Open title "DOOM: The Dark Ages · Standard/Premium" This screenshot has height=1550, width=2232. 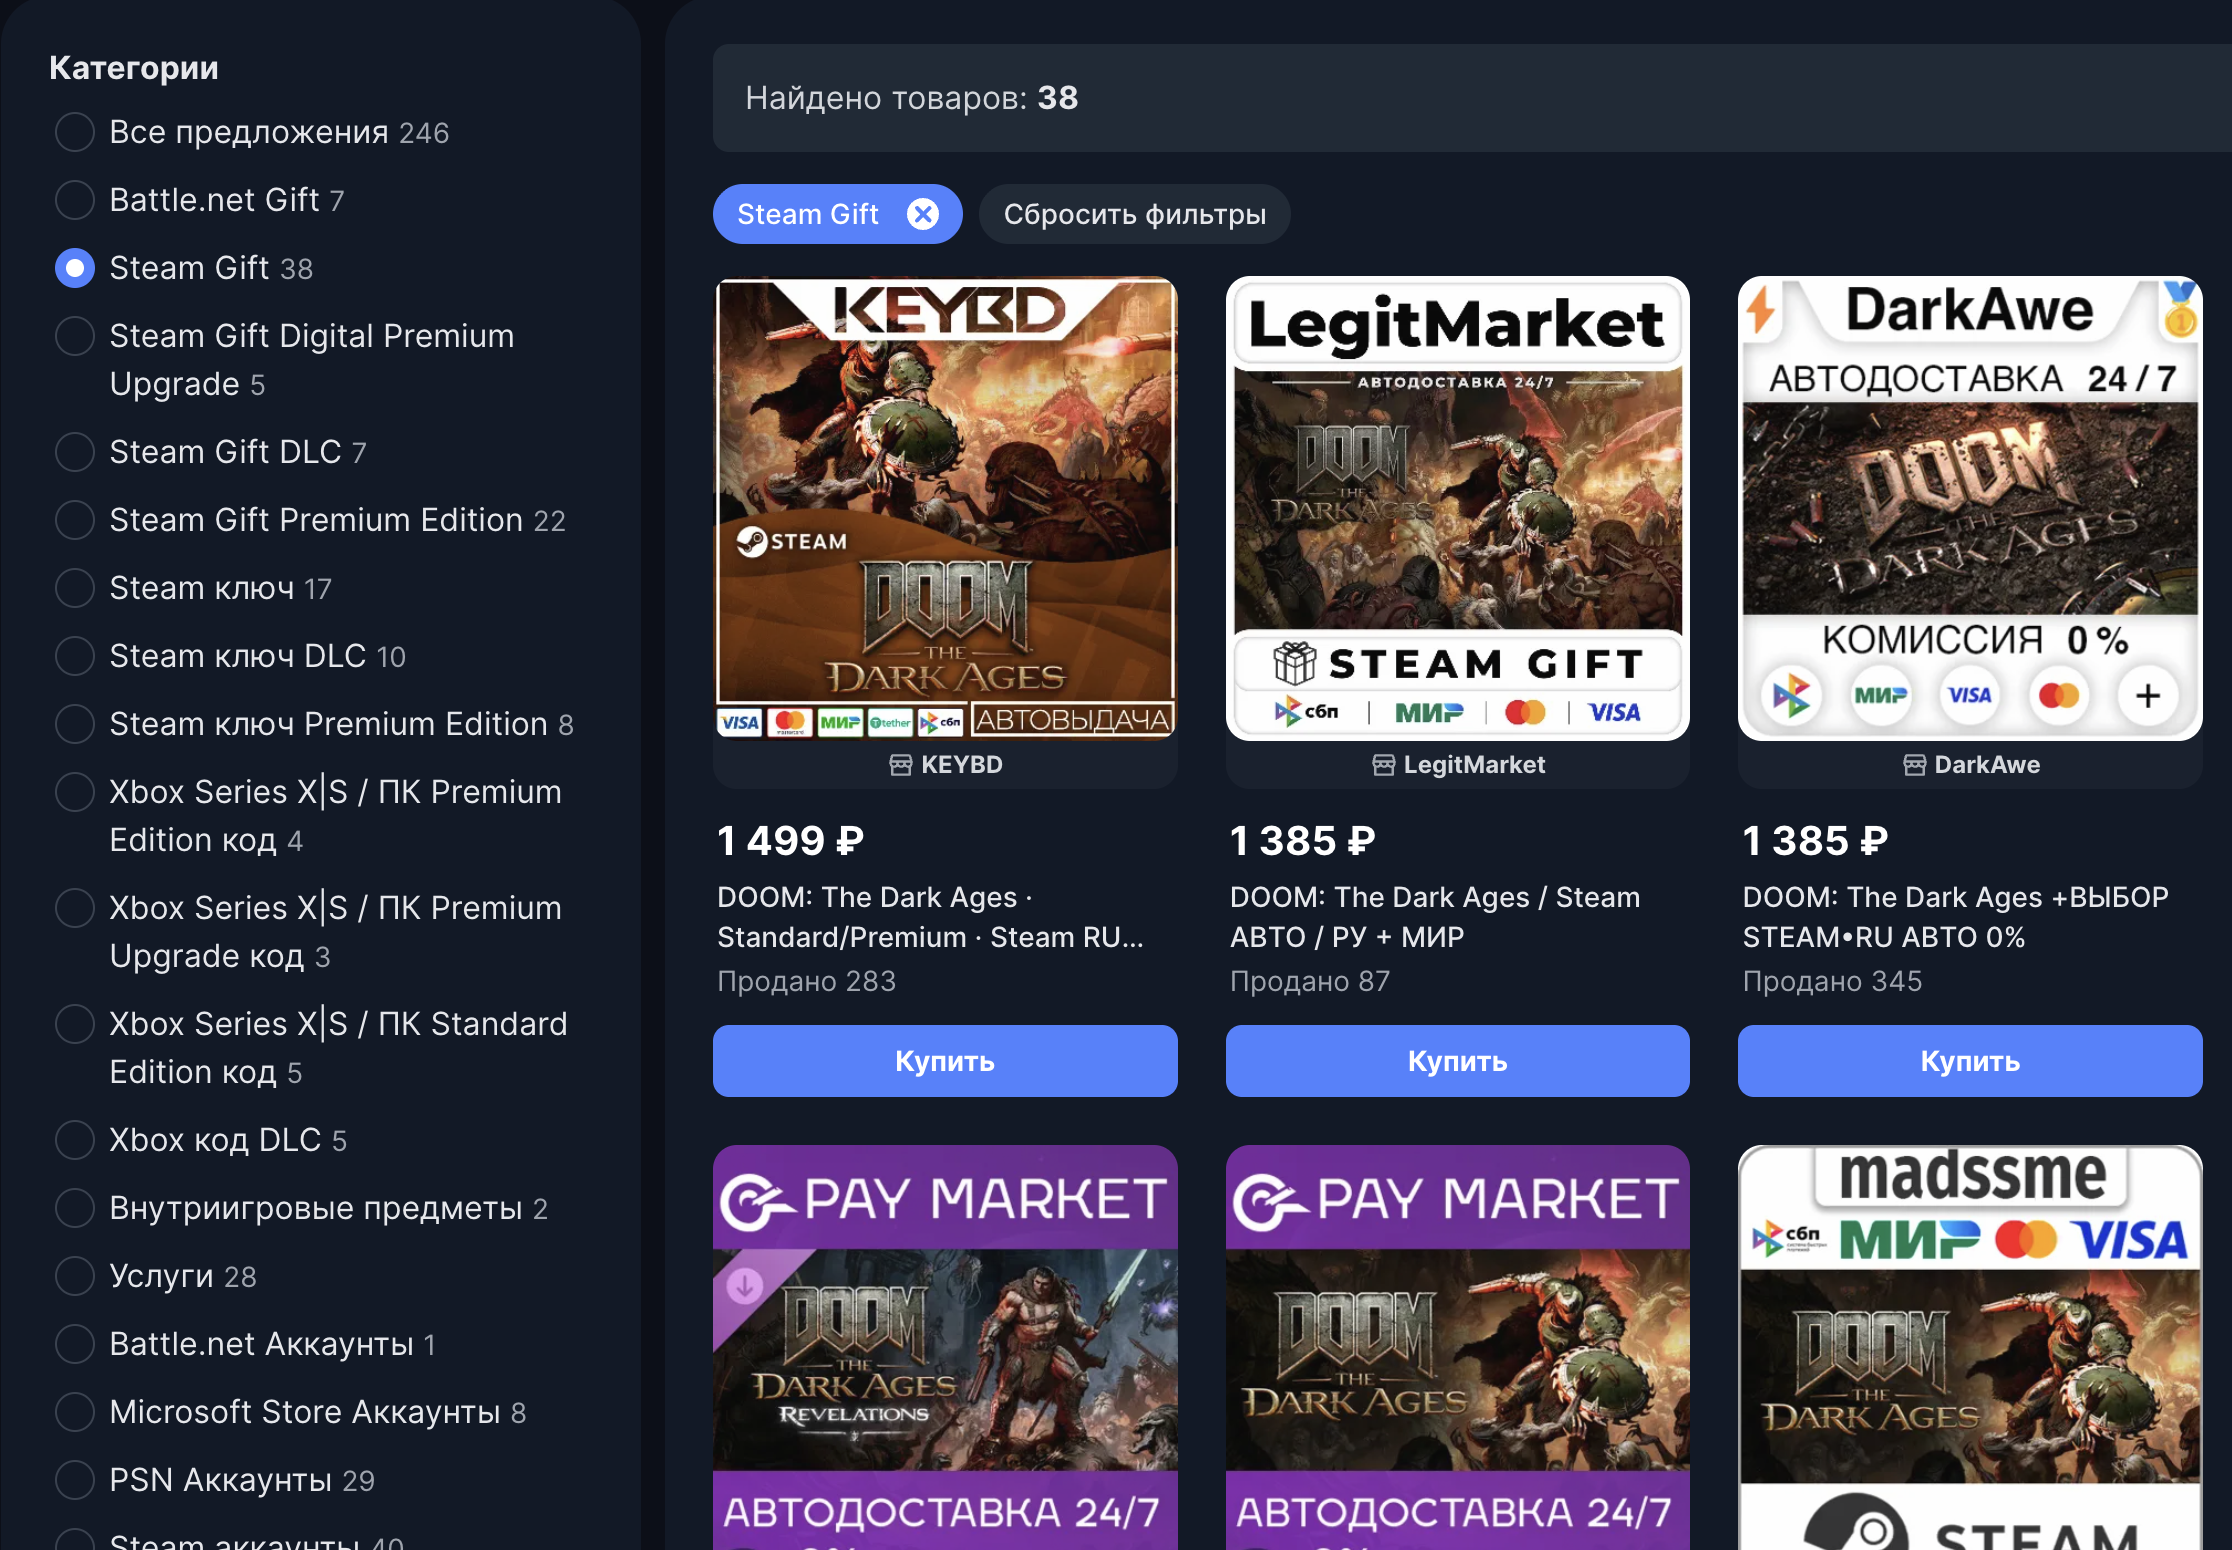tap(930, 917)
